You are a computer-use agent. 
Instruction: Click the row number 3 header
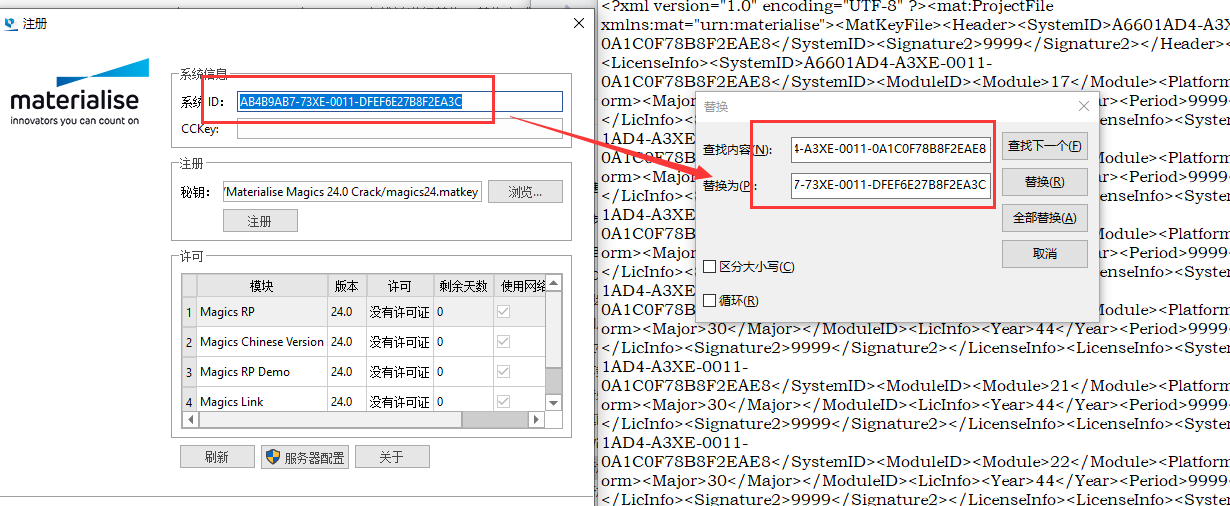pos(189,372)
